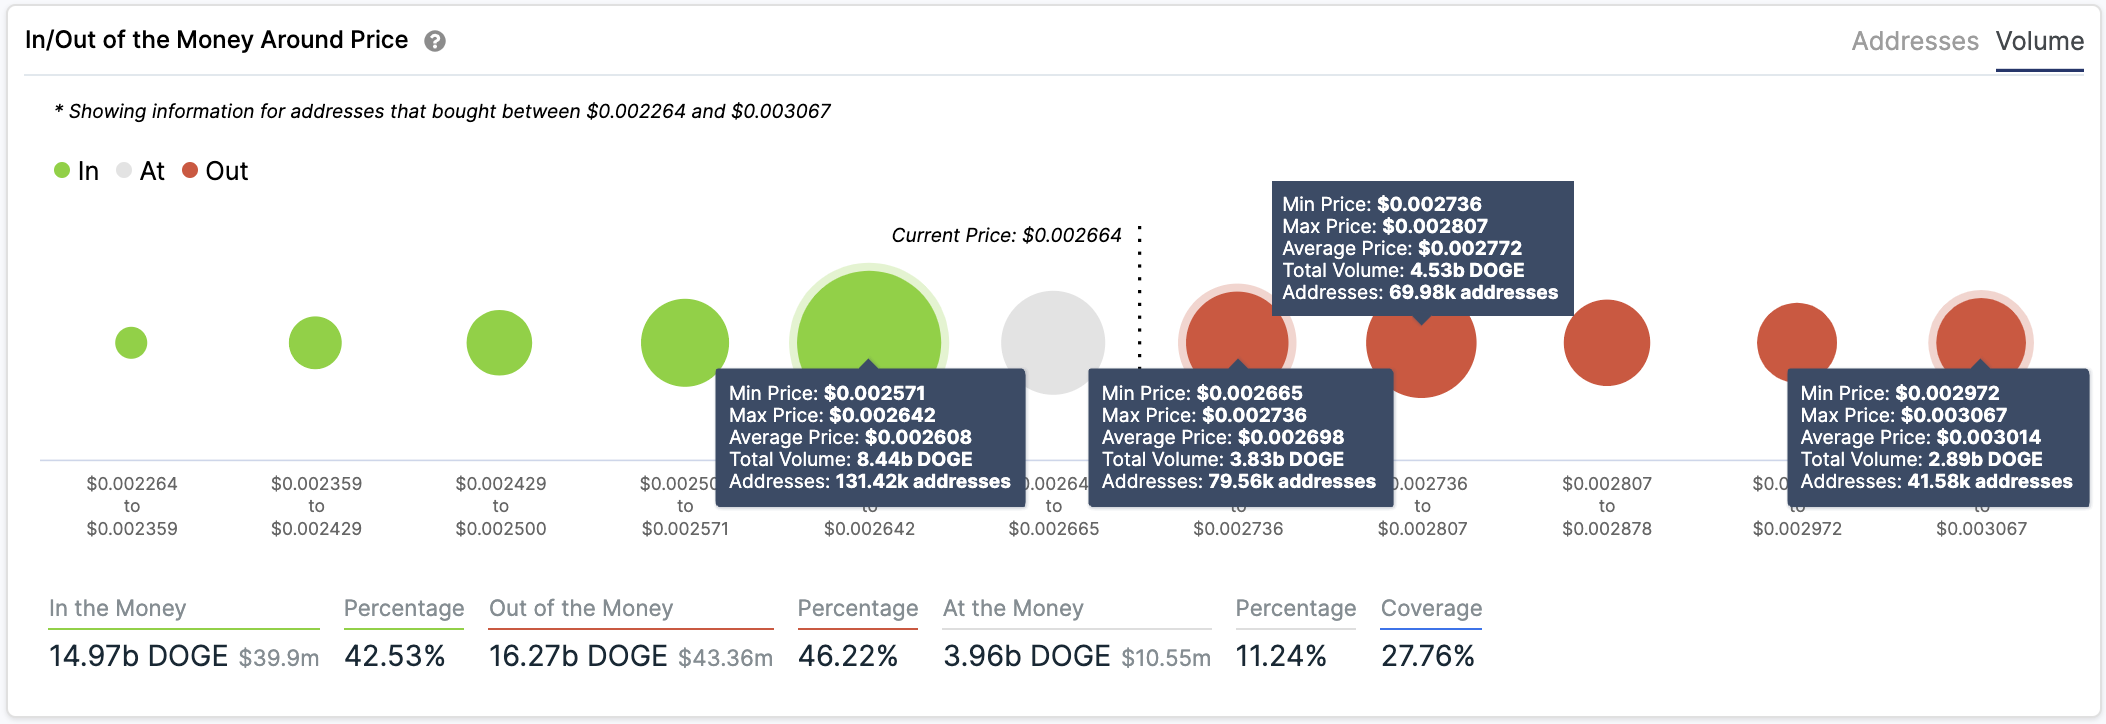Switch to the Addresses tab

click(x=1914, y=41)
